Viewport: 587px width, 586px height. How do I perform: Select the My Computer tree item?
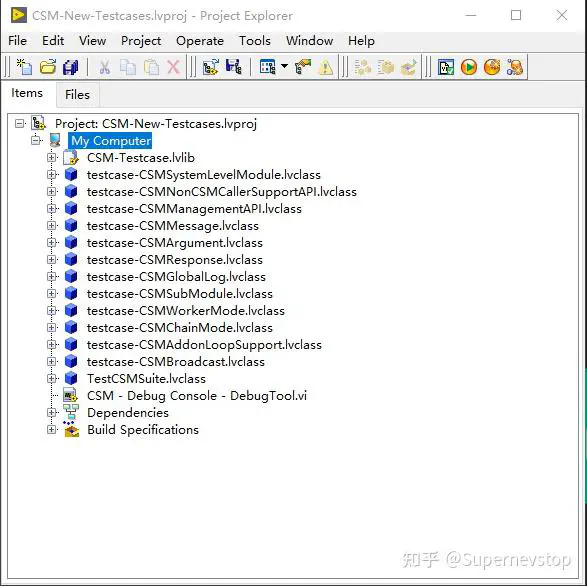(111, 141)
